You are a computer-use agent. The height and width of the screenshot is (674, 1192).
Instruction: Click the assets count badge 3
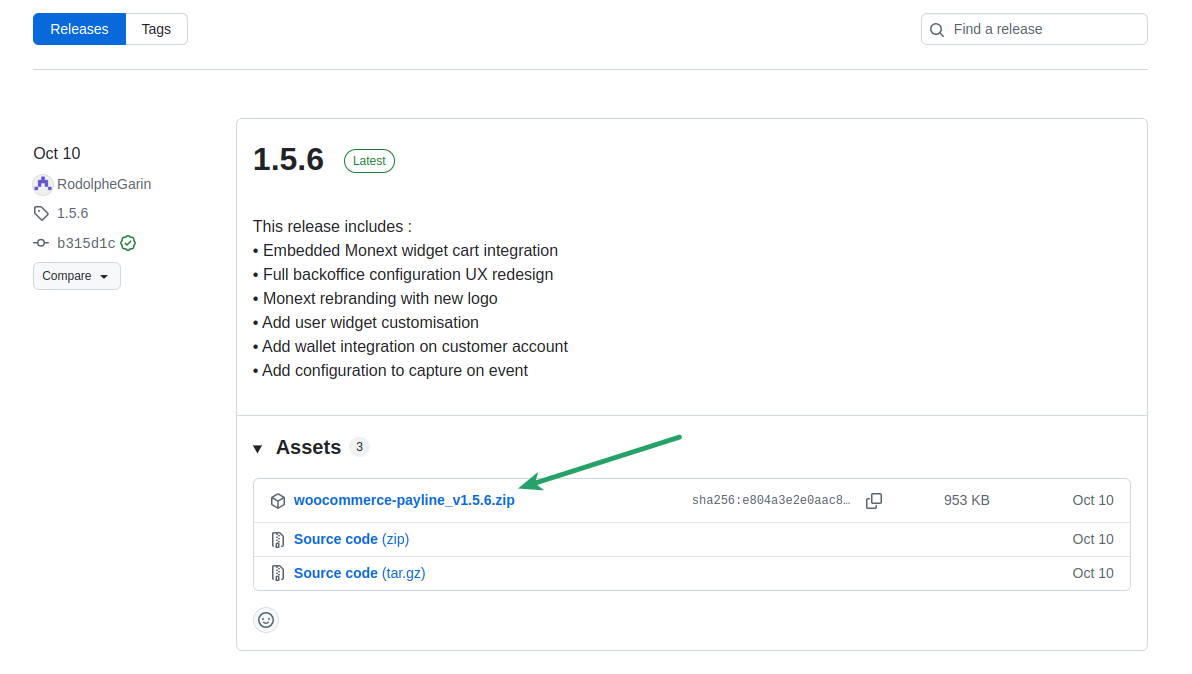360,447
